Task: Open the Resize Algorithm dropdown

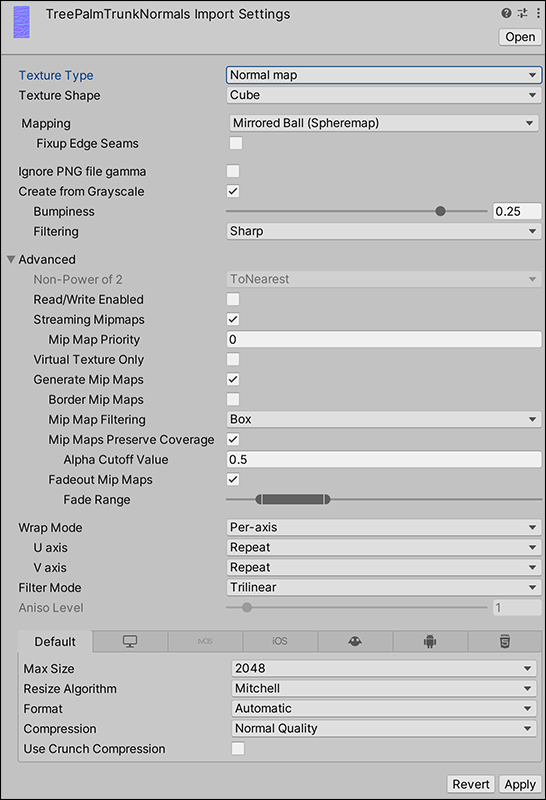Action: (384, 688)
